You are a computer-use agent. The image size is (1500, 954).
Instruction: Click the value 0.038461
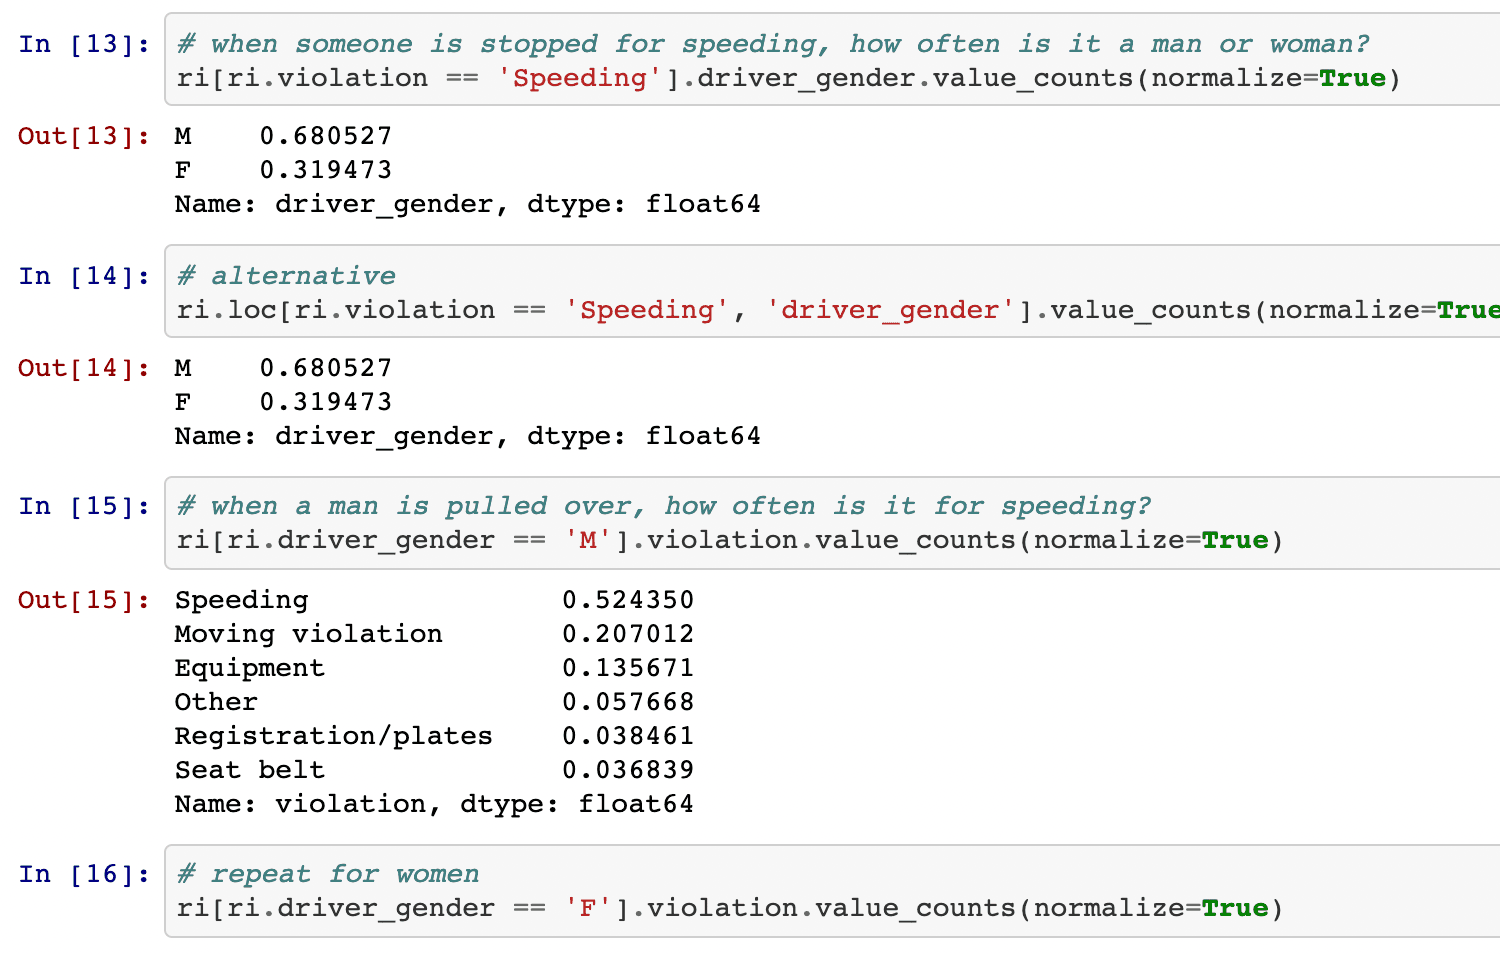pos(628,736)
